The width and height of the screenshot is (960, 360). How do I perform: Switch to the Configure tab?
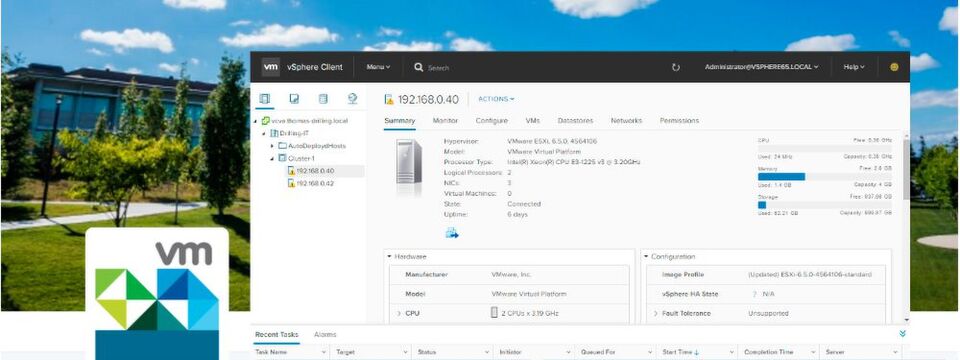click(492, 121)
